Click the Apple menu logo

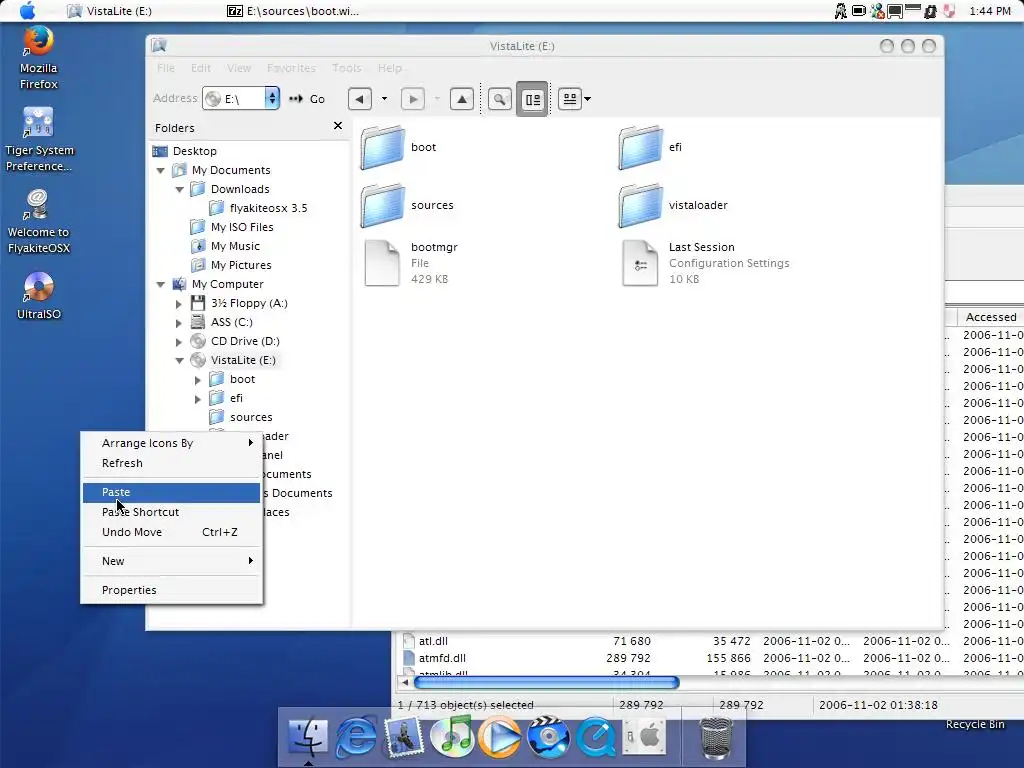pyautogui.click(x=27, y=11)
